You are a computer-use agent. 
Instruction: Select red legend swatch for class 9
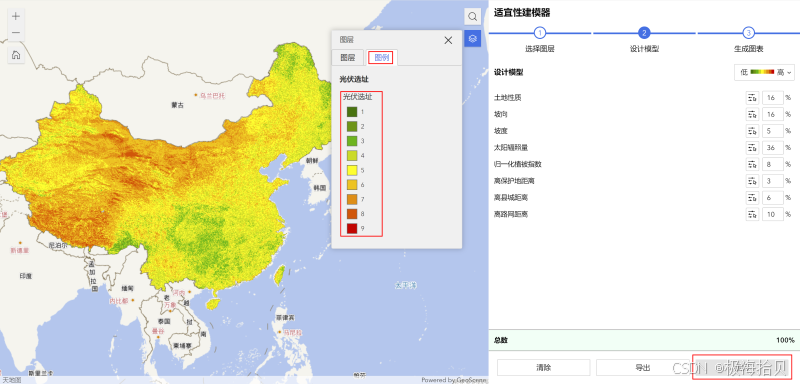click(352, 228)
